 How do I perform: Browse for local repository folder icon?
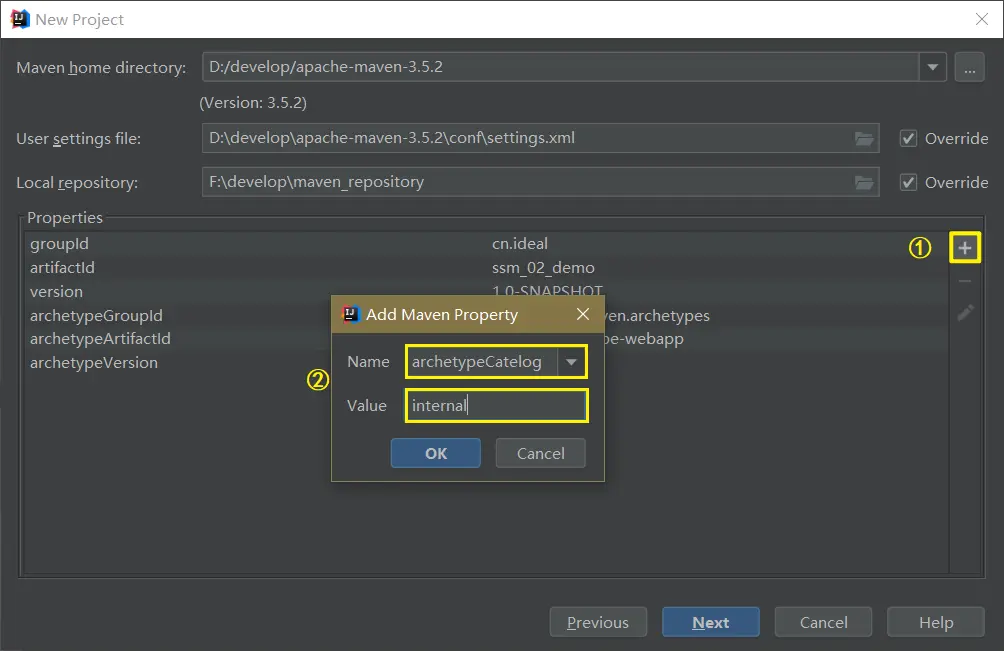[864, 182]
